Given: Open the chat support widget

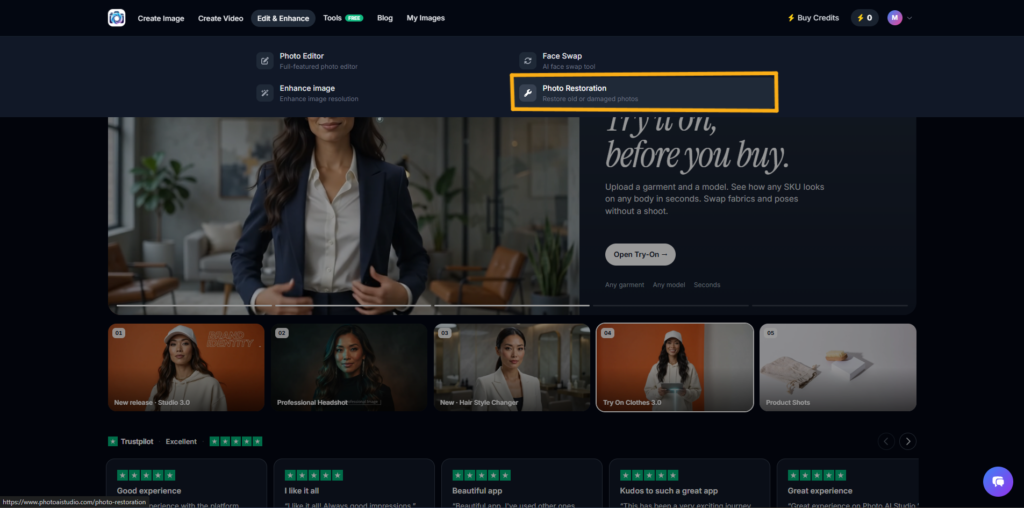Looking at the screenshot, I should click(998, 482).
